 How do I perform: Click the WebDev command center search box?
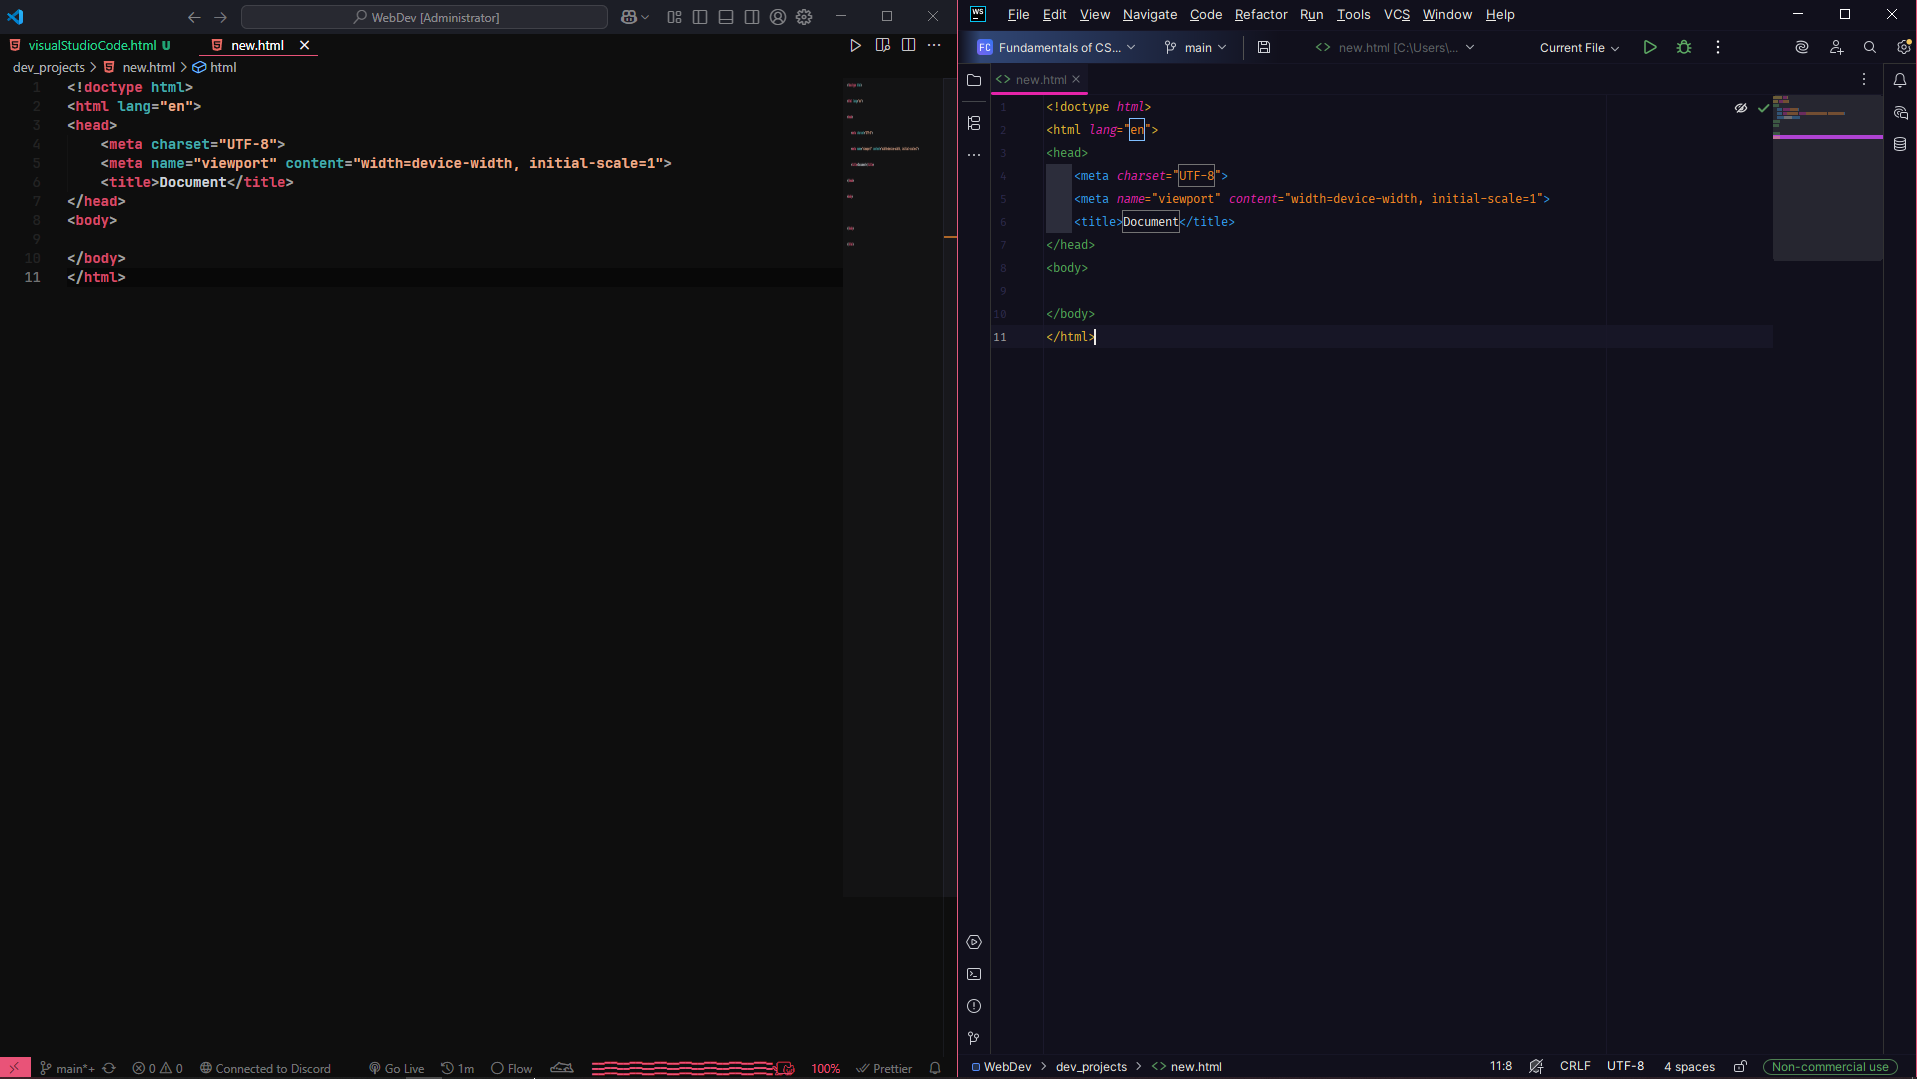click(x=424, y=17)
